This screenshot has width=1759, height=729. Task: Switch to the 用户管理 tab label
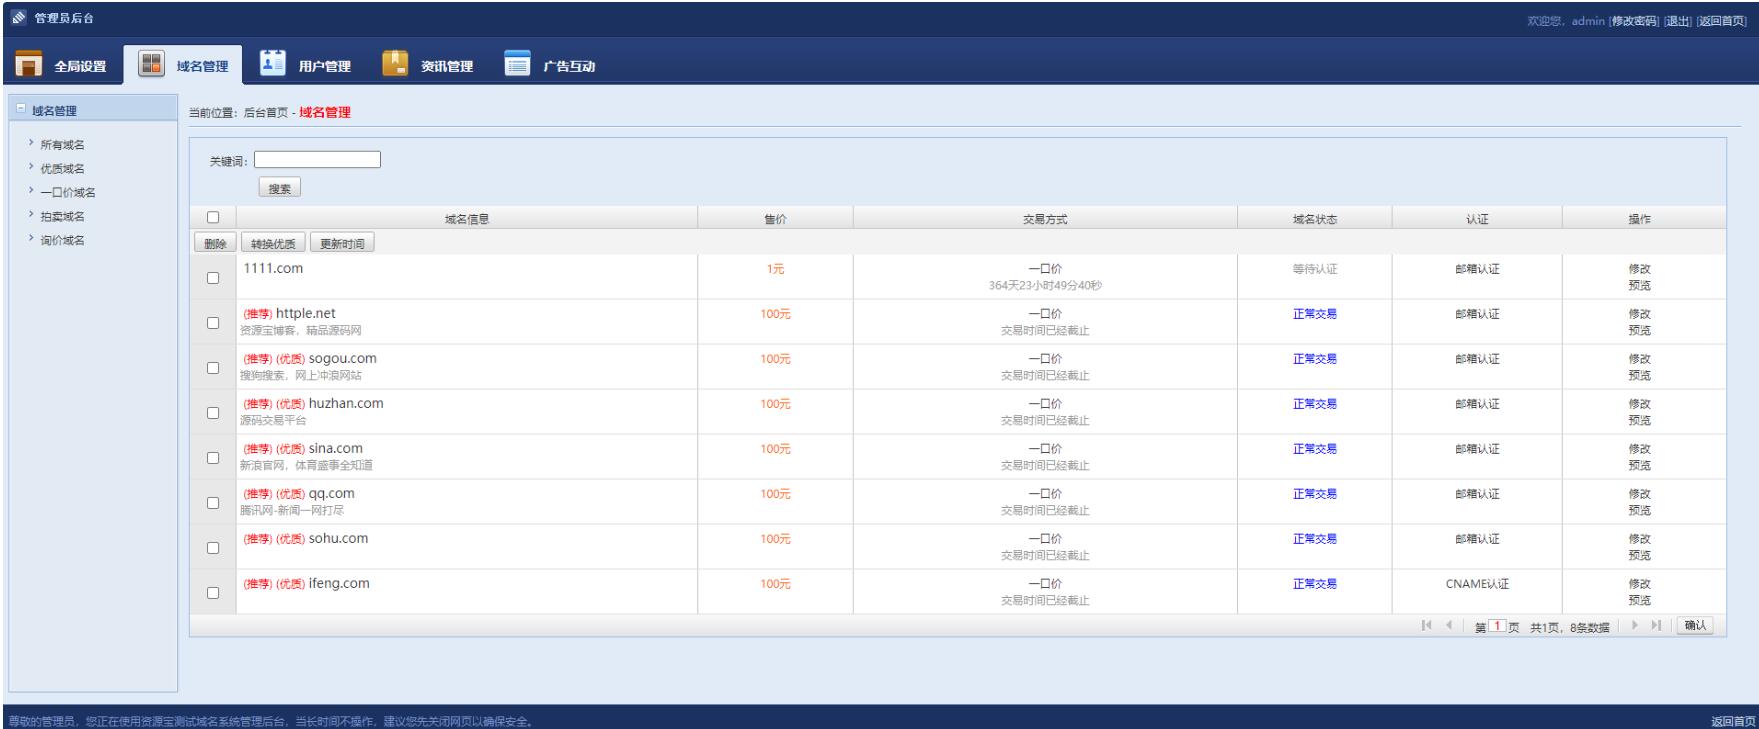(324, 66)
